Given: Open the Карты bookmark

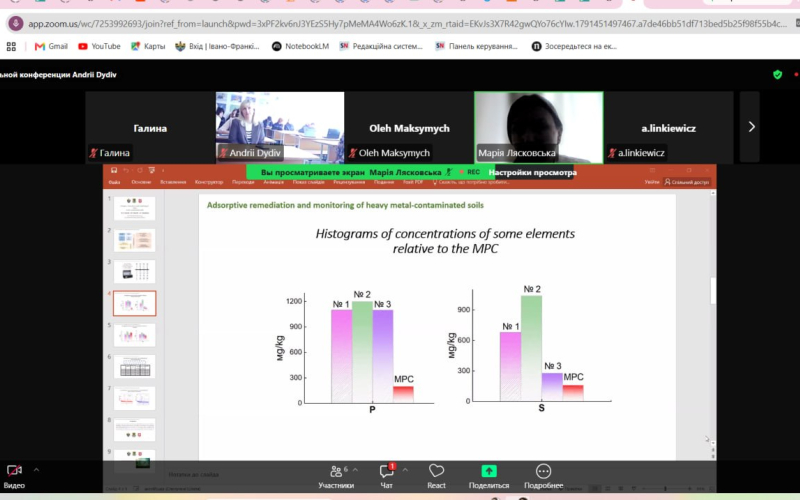Looking at the screenshot, I should tap(148, 46).
